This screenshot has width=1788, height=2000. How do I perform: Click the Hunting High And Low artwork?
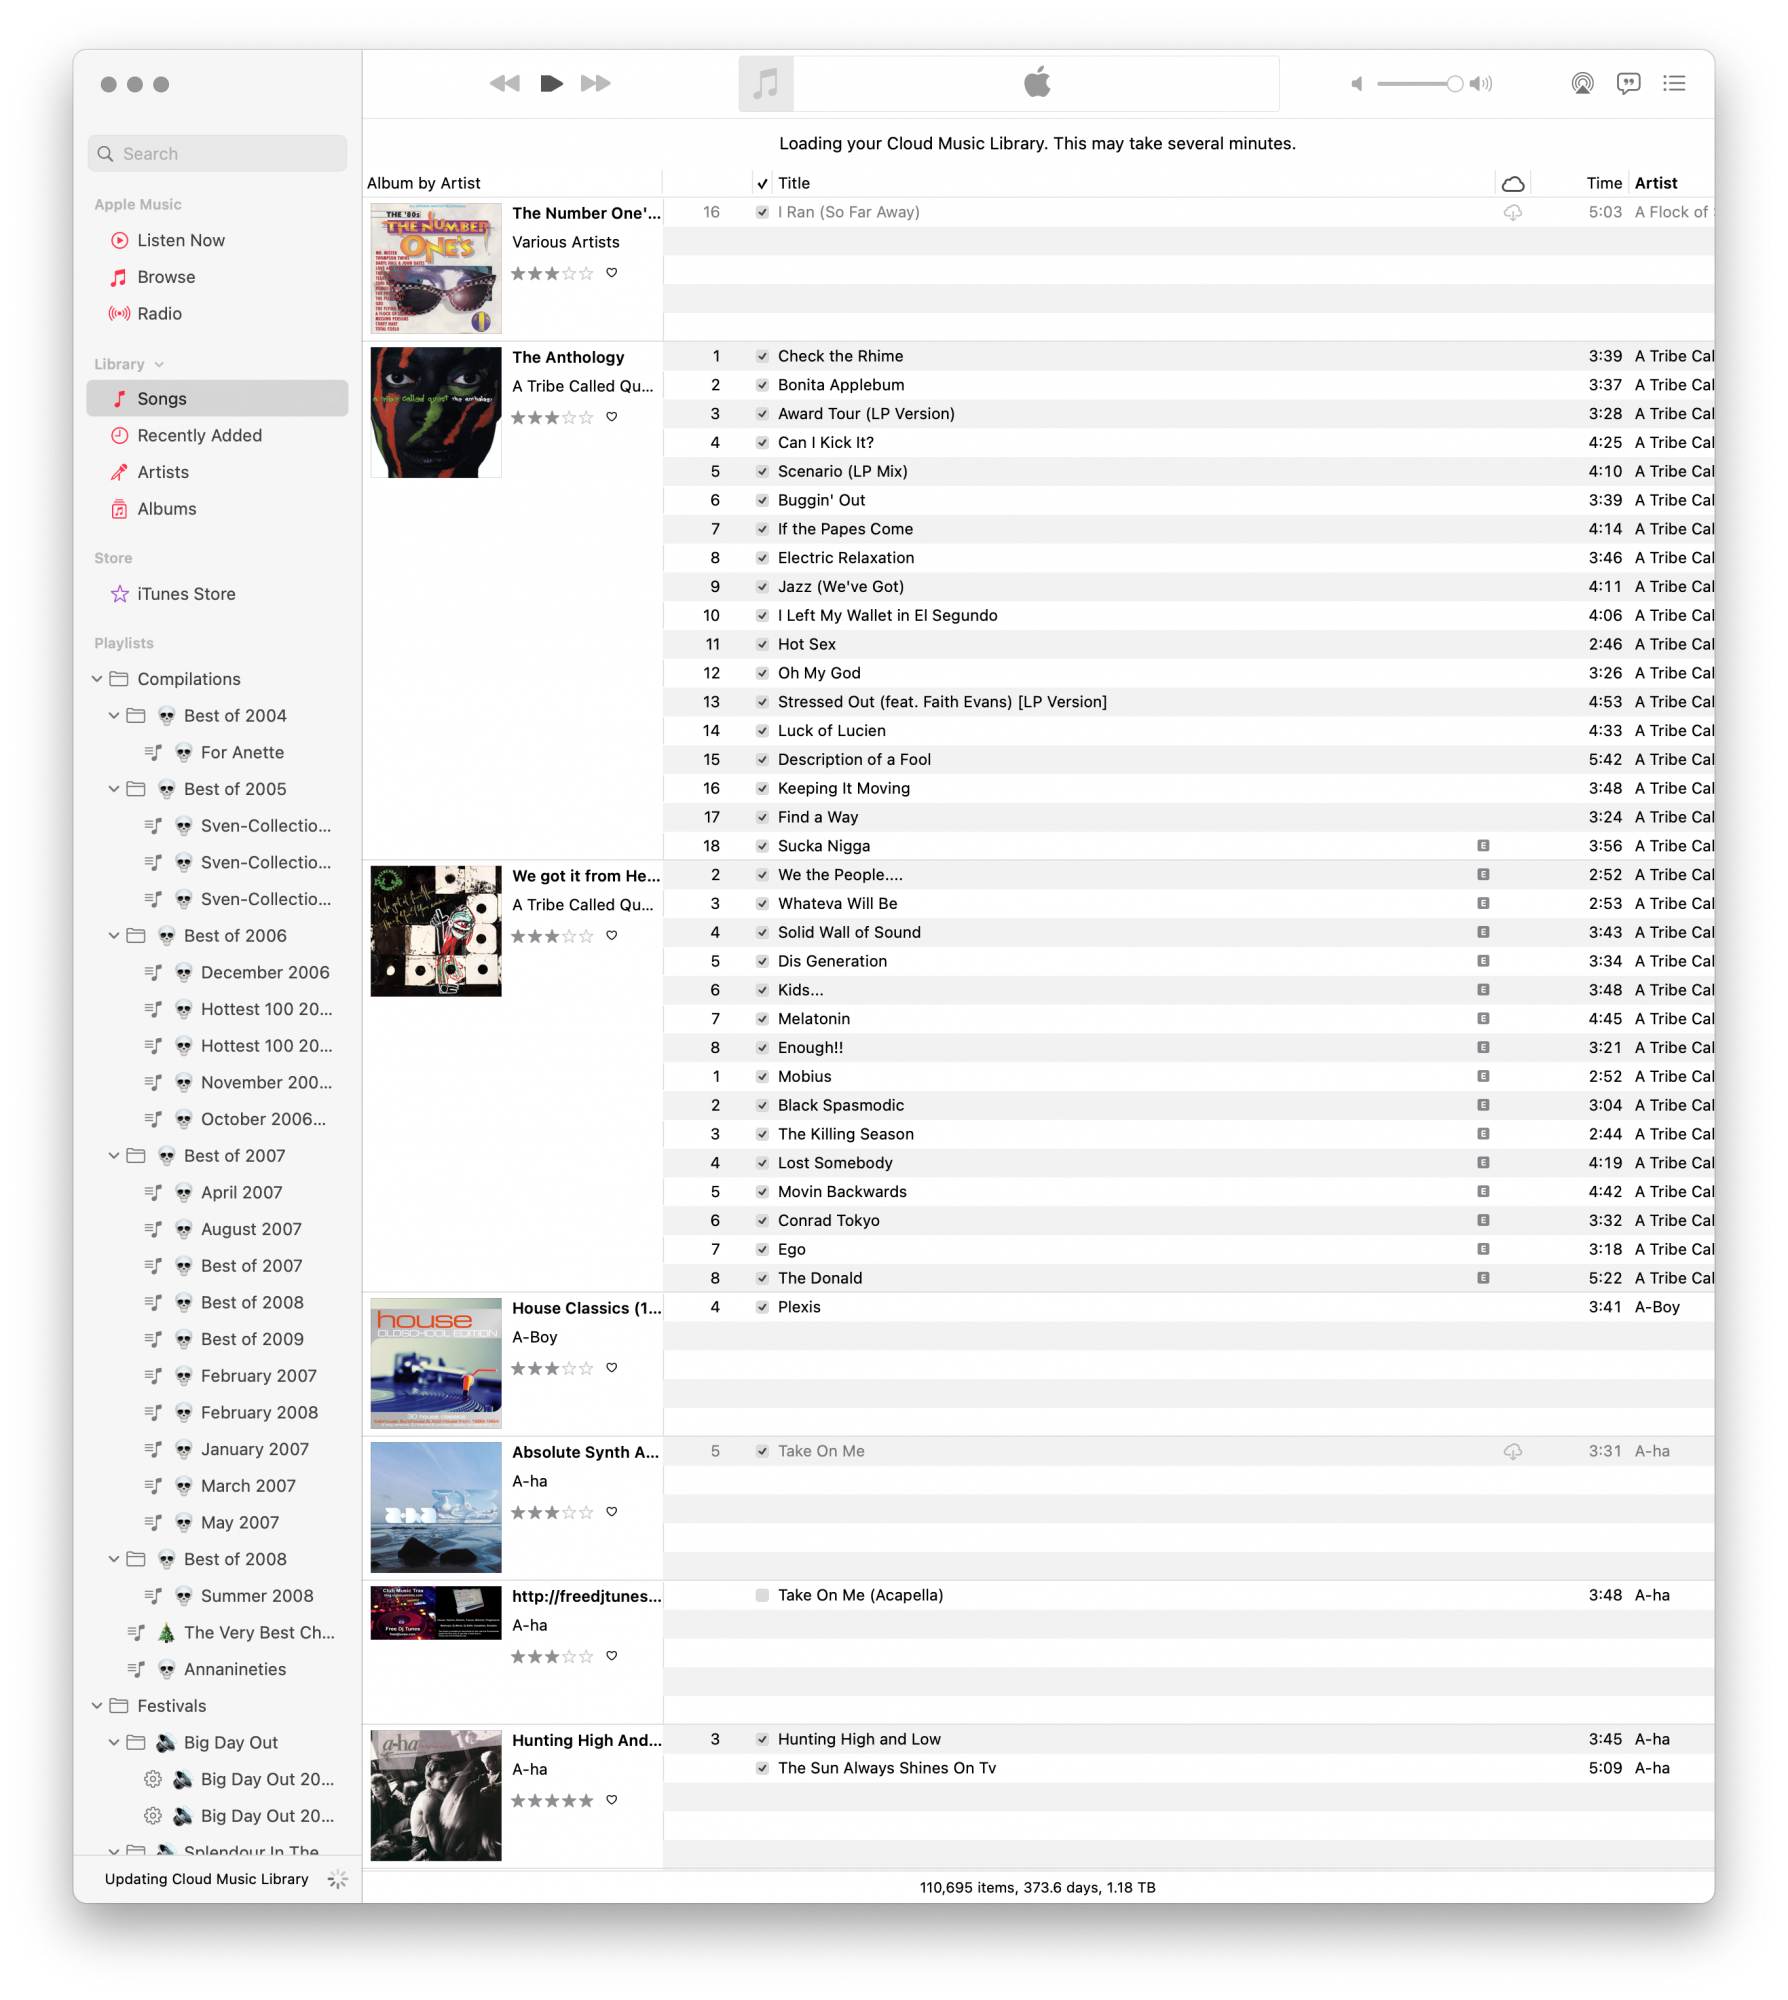[436, 1796]
